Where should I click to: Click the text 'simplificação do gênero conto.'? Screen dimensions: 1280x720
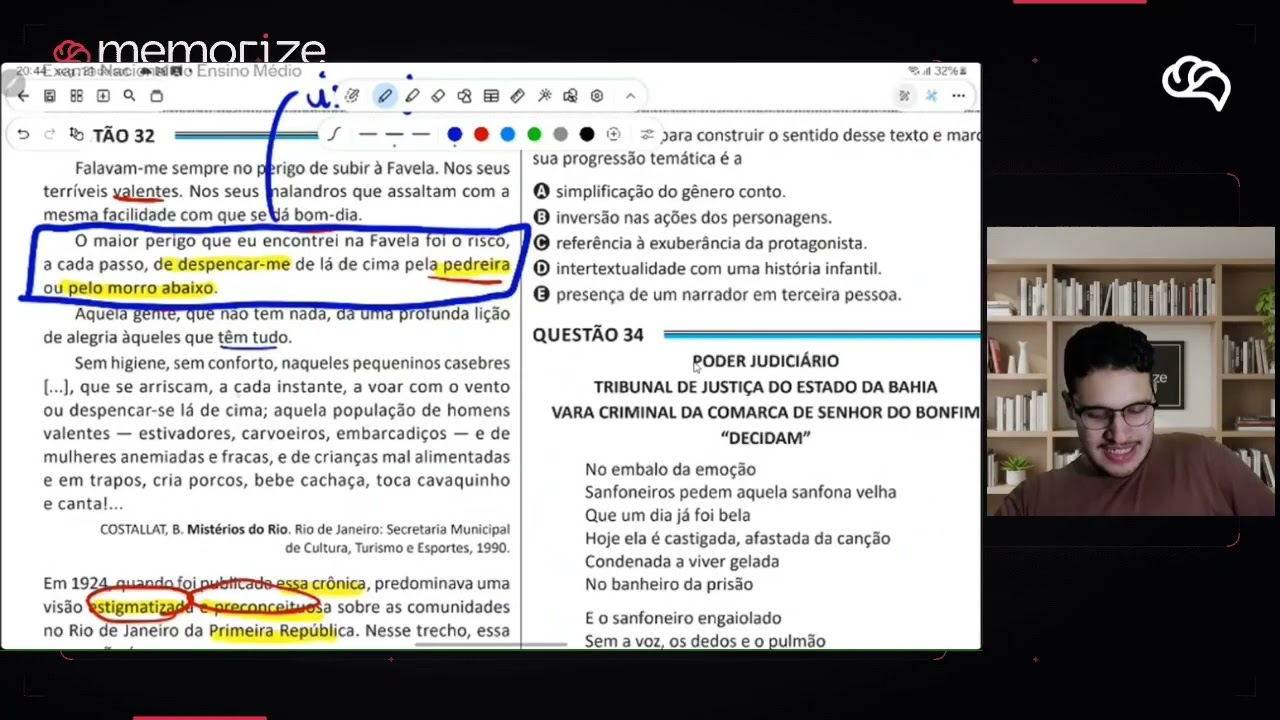pyautogui.click(x=671, y=192)
